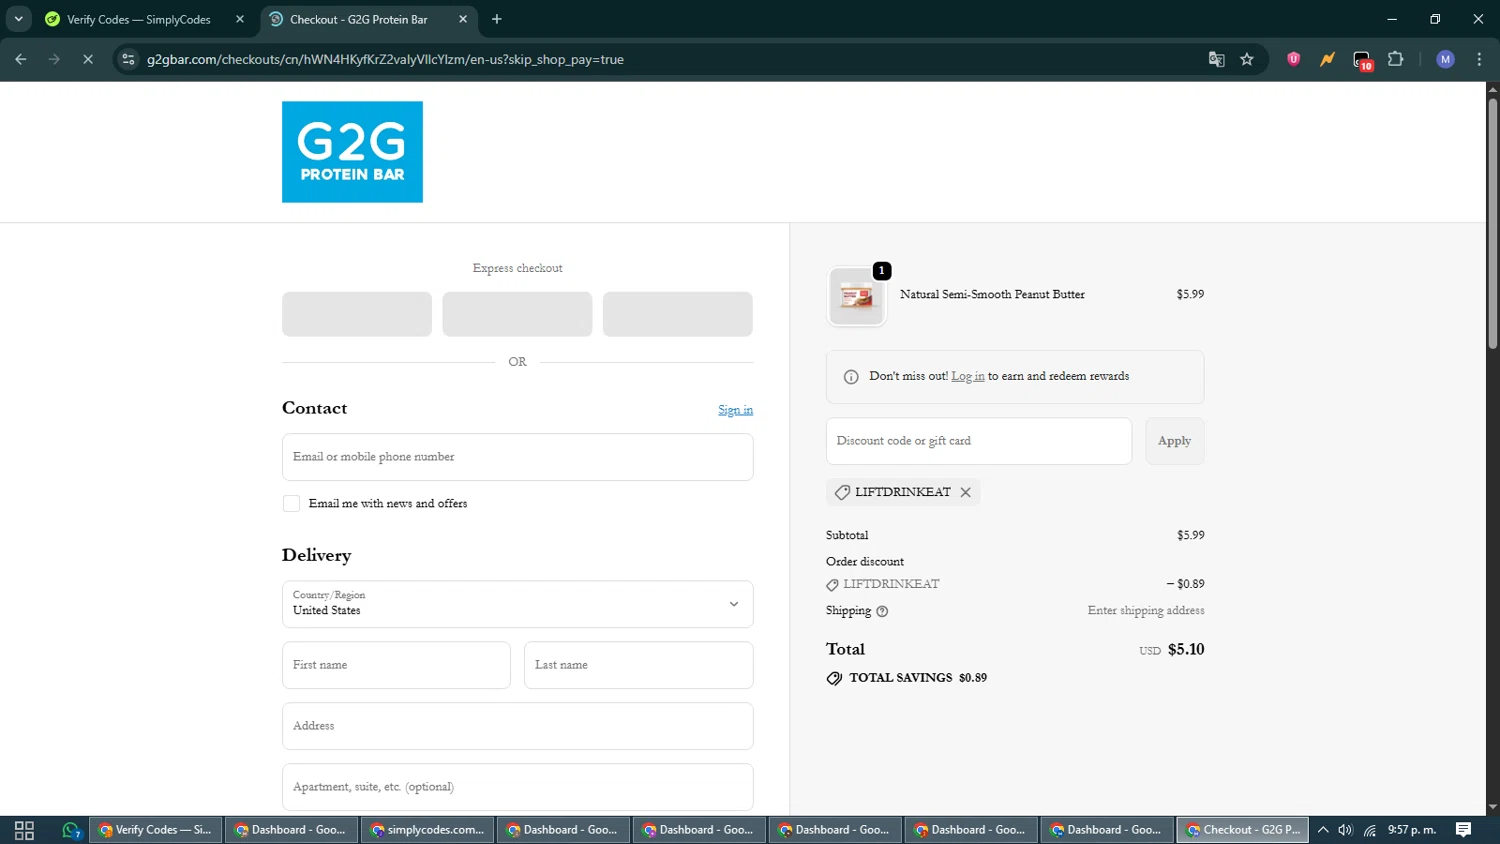Bookmark this page with the star icon
The width and height of the screenshot is (1500, 844).
pyautogui.click(x=1247, y=59)
